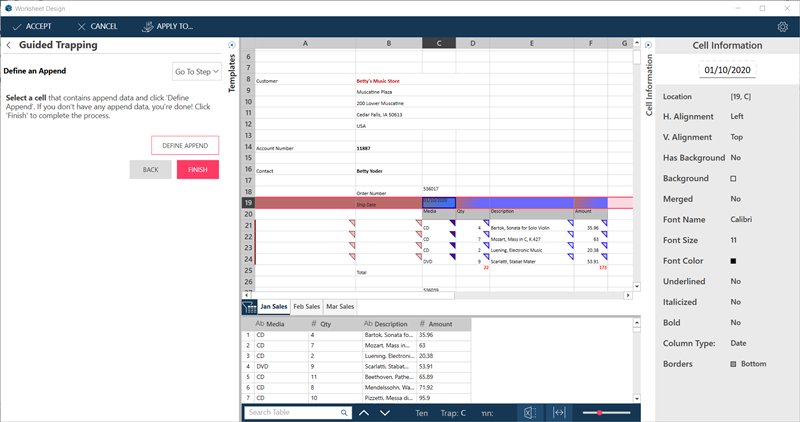The height and width of the screenshot is (422, 800).
Task: Click inside the Search Table field
Action: click(x=290, y=412)
